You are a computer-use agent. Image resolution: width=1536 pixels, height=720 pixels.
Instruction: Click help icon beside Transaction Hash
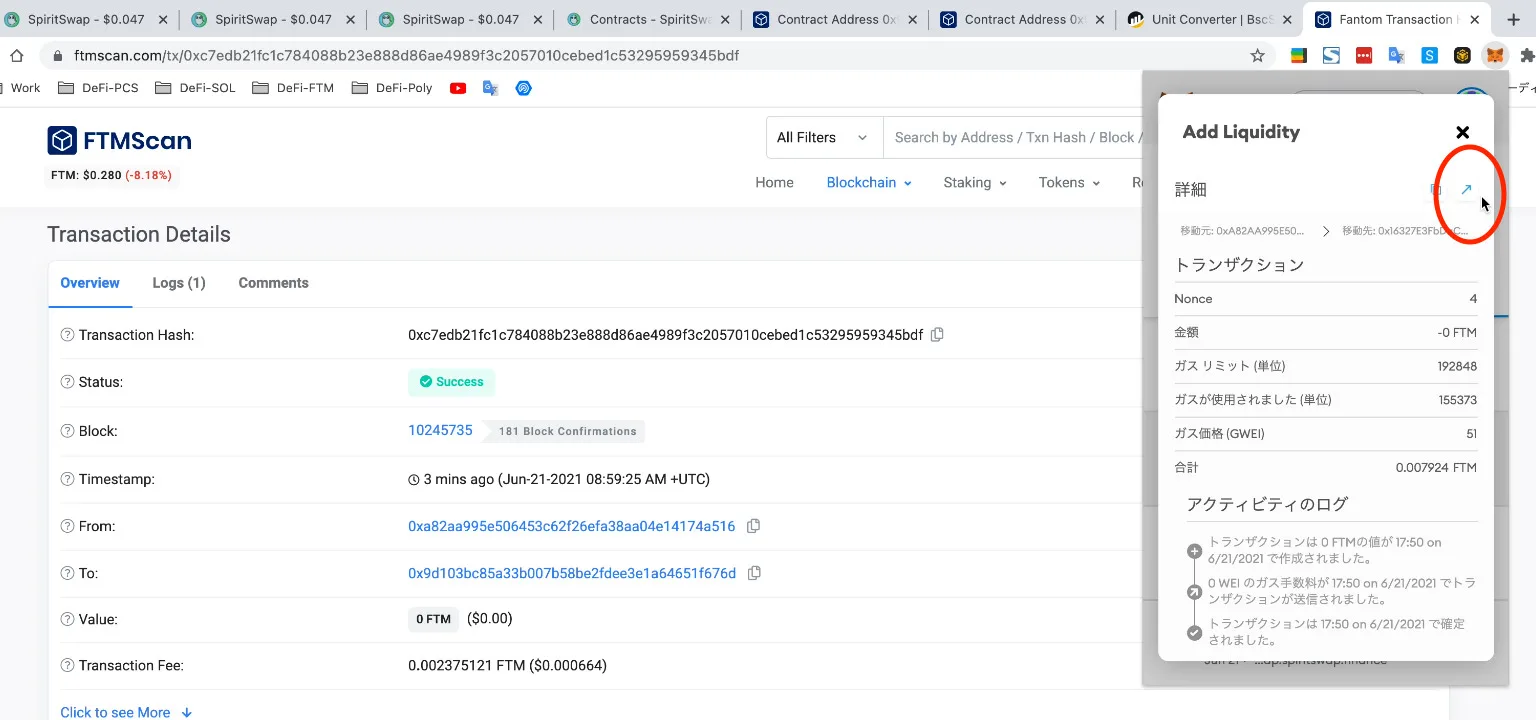[x=67, y=335]
